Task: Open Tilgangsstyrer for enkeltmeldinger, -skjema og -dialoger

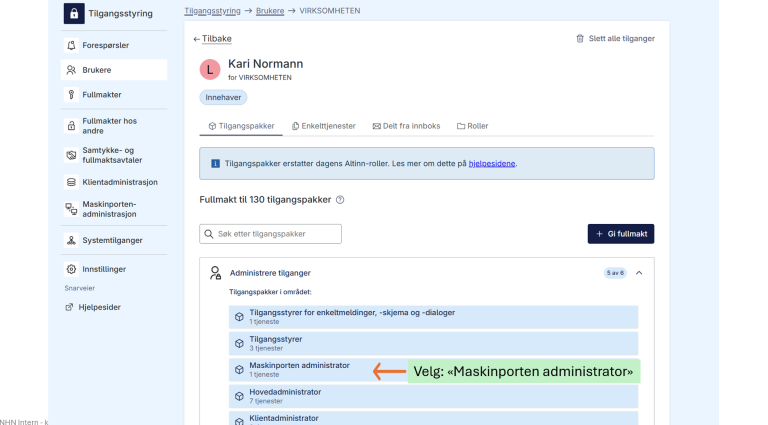Action: 433,317
